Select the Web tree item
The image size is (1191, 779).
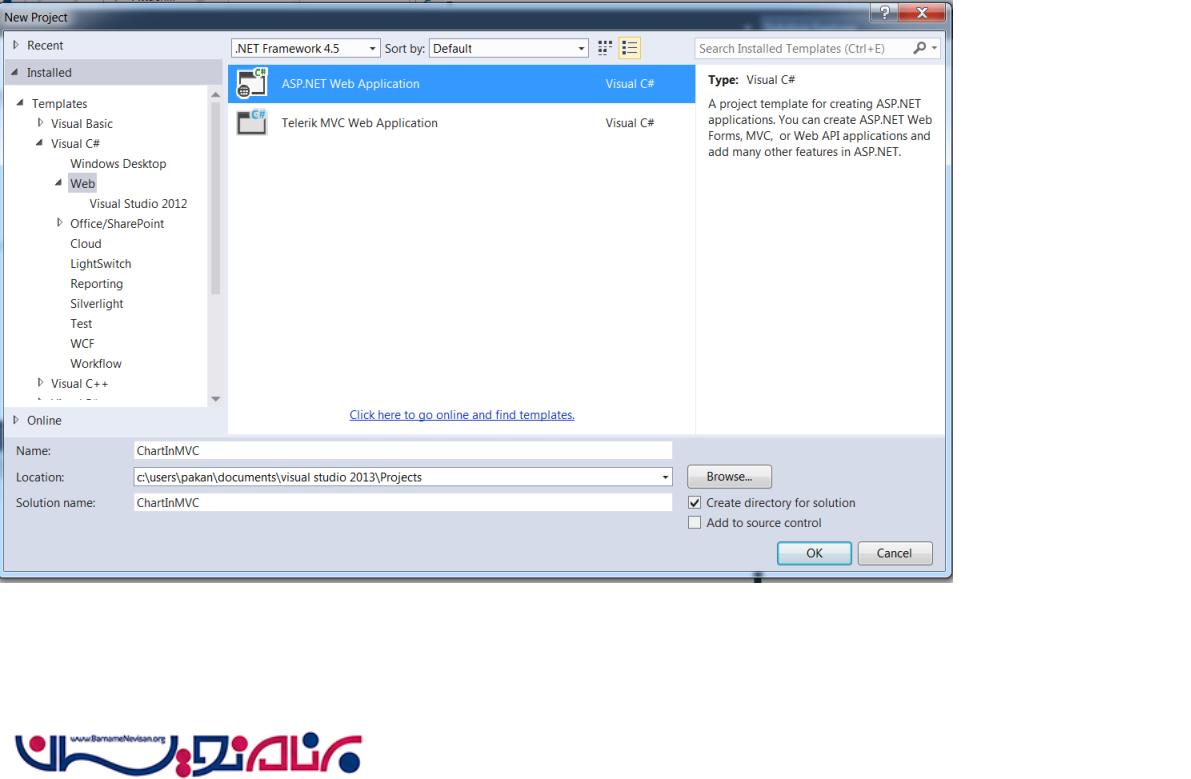[82, 183]
